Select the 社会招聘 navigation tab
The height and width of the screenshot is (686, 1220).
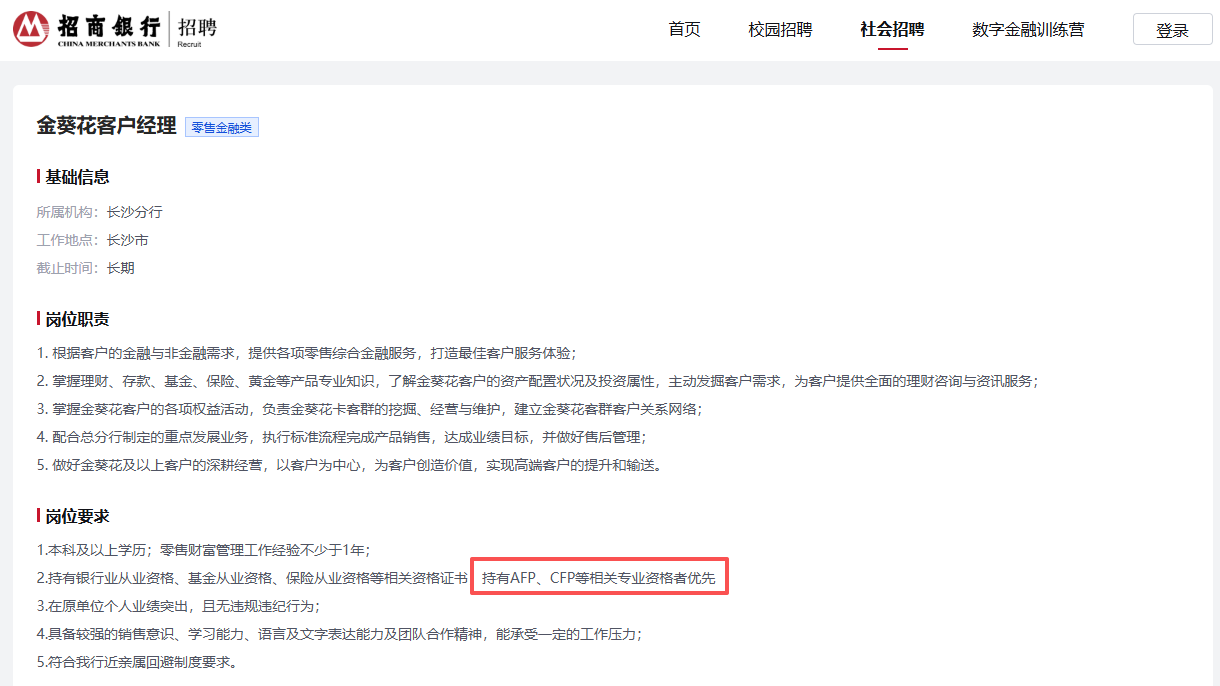pos(892,30)
